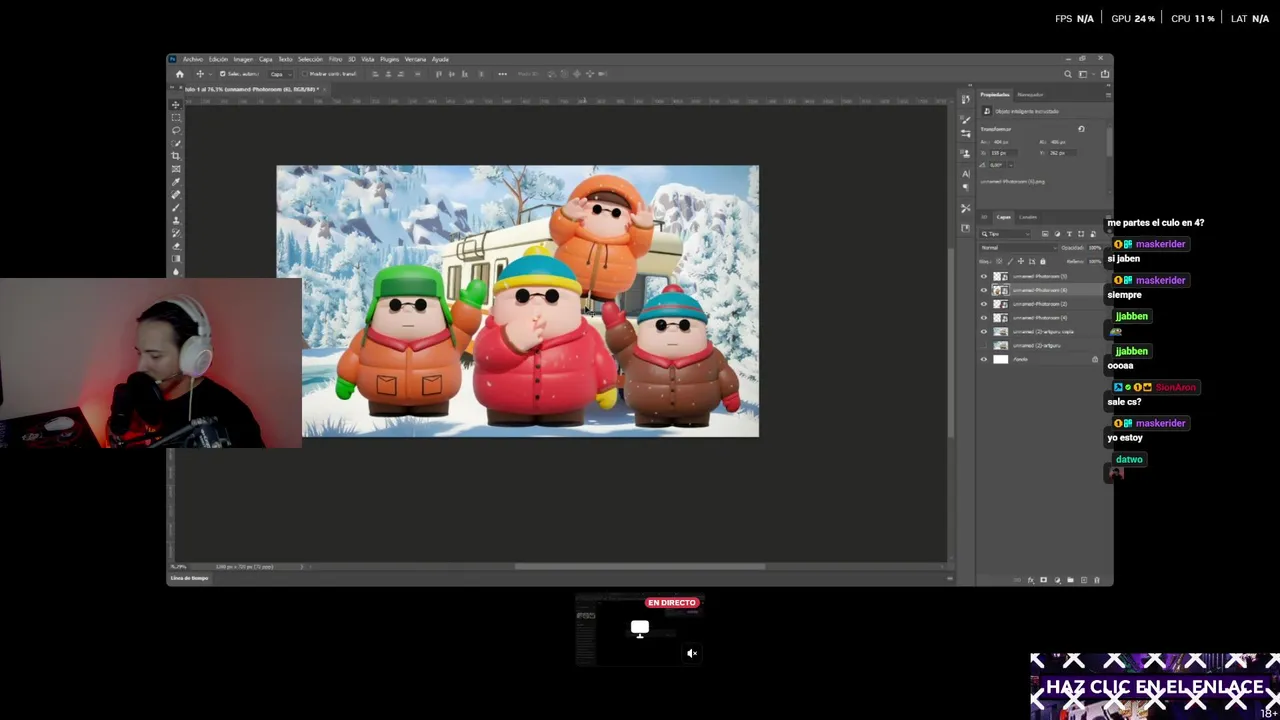This screenshot has width=1280, height=720.
Task: Hide the unnamed-Photoroom (2) layer
Action: (x=984, y=304)
